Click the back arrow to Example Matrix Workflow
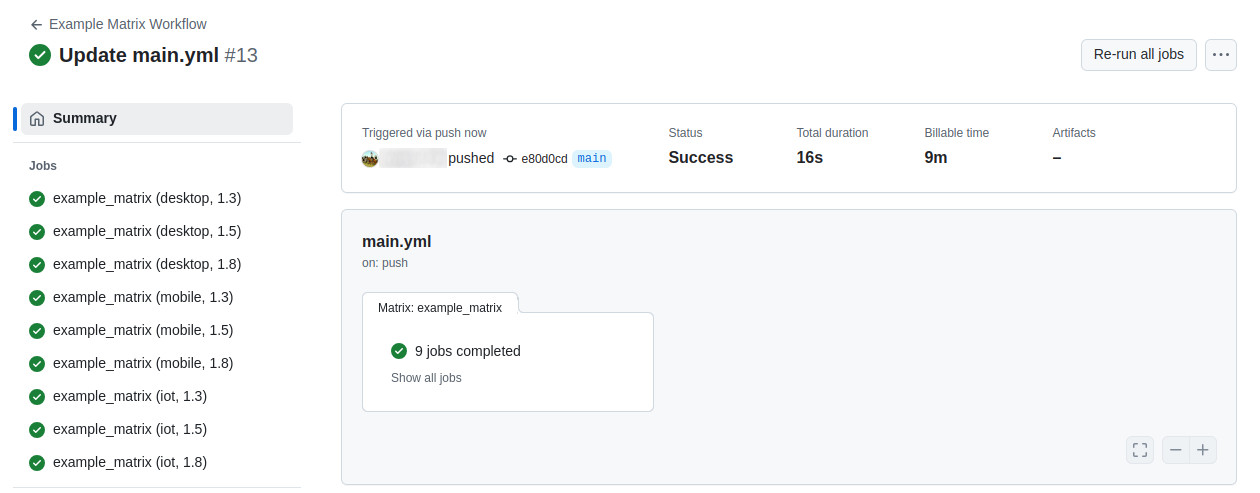Screen dimensions: 1260x493 pos(37,24)
